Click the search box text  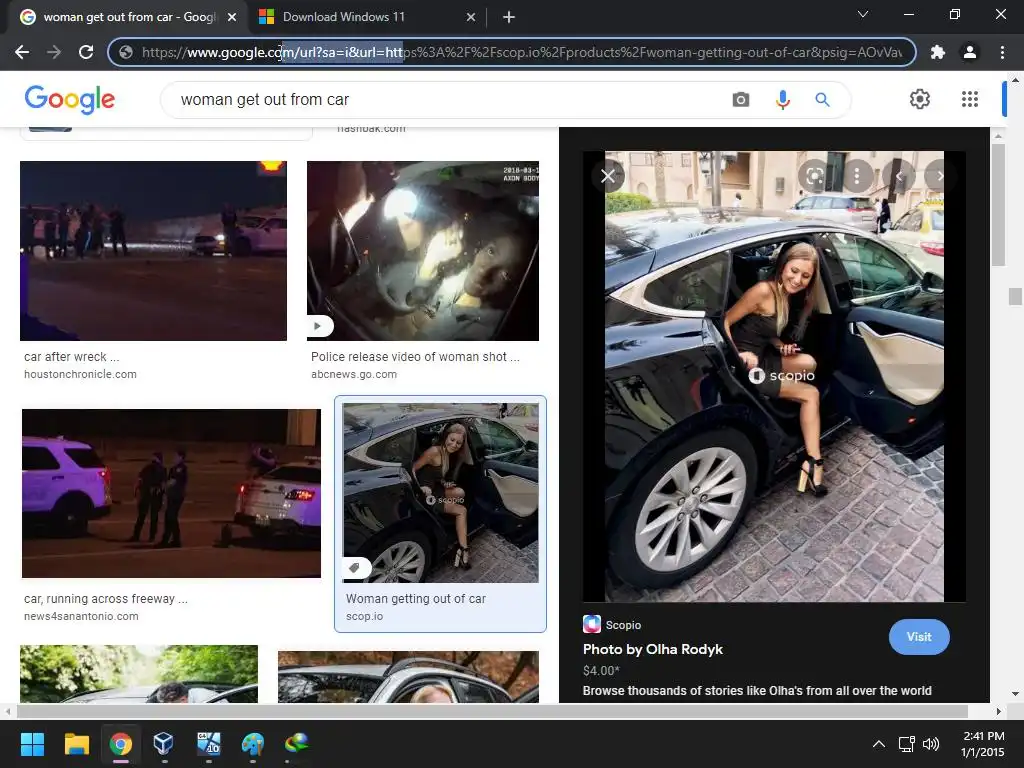click(x=264, y=100)
